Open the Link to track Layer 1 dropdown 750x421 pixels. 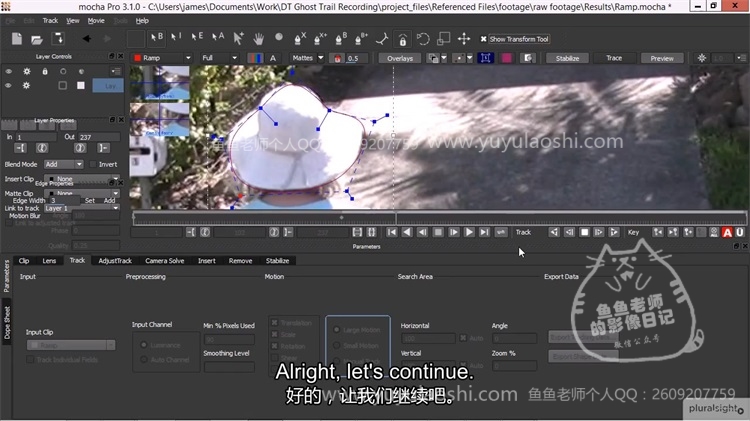pos(81,208)
